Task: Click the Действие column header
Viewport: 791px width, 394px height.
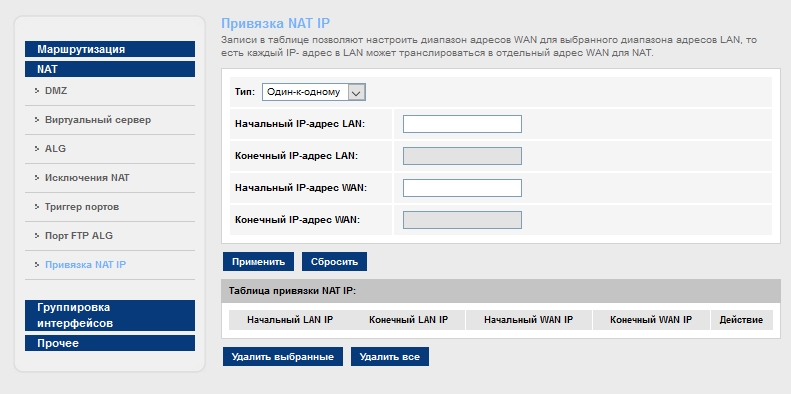Action: (x=741, y=320)
